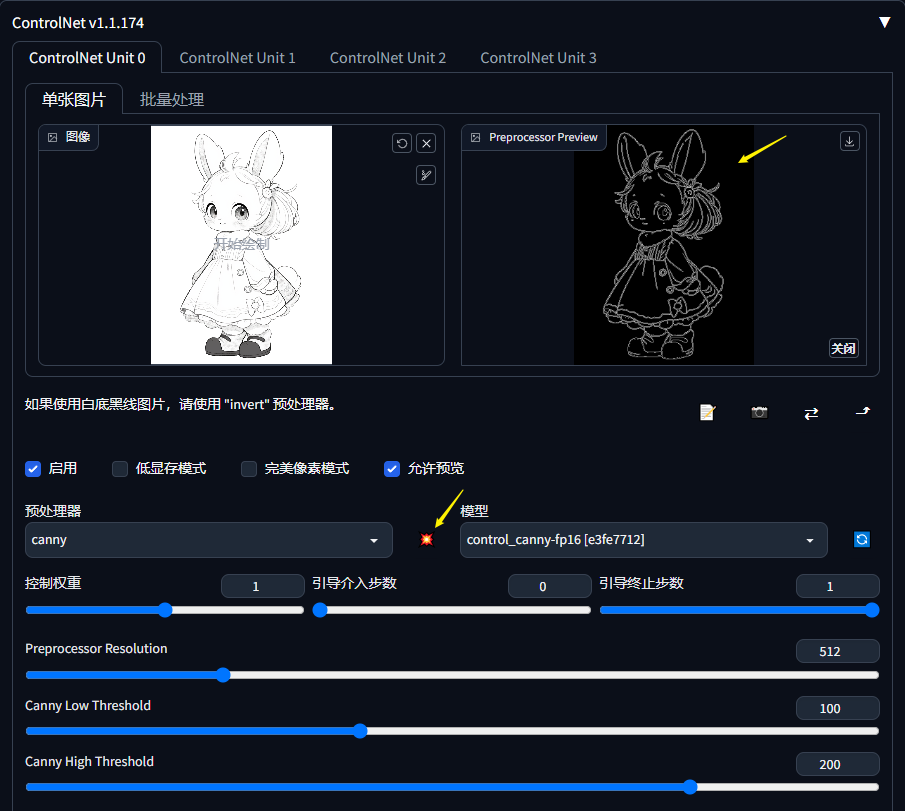
Task: Open the 预处理器 canny dropdown
Action: tap(209, 540)
